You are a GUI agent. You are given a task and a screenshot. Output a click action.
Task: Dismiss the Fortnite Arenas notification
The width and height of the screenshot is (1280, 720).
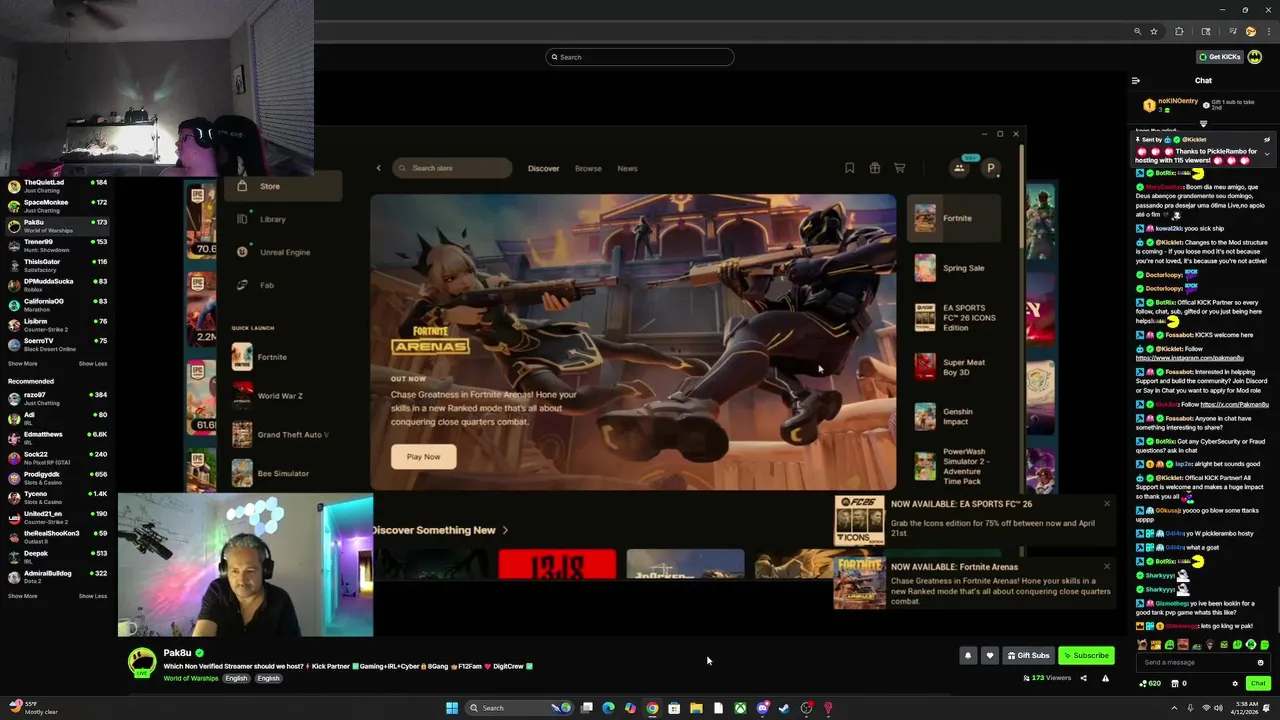point(1107,567)
